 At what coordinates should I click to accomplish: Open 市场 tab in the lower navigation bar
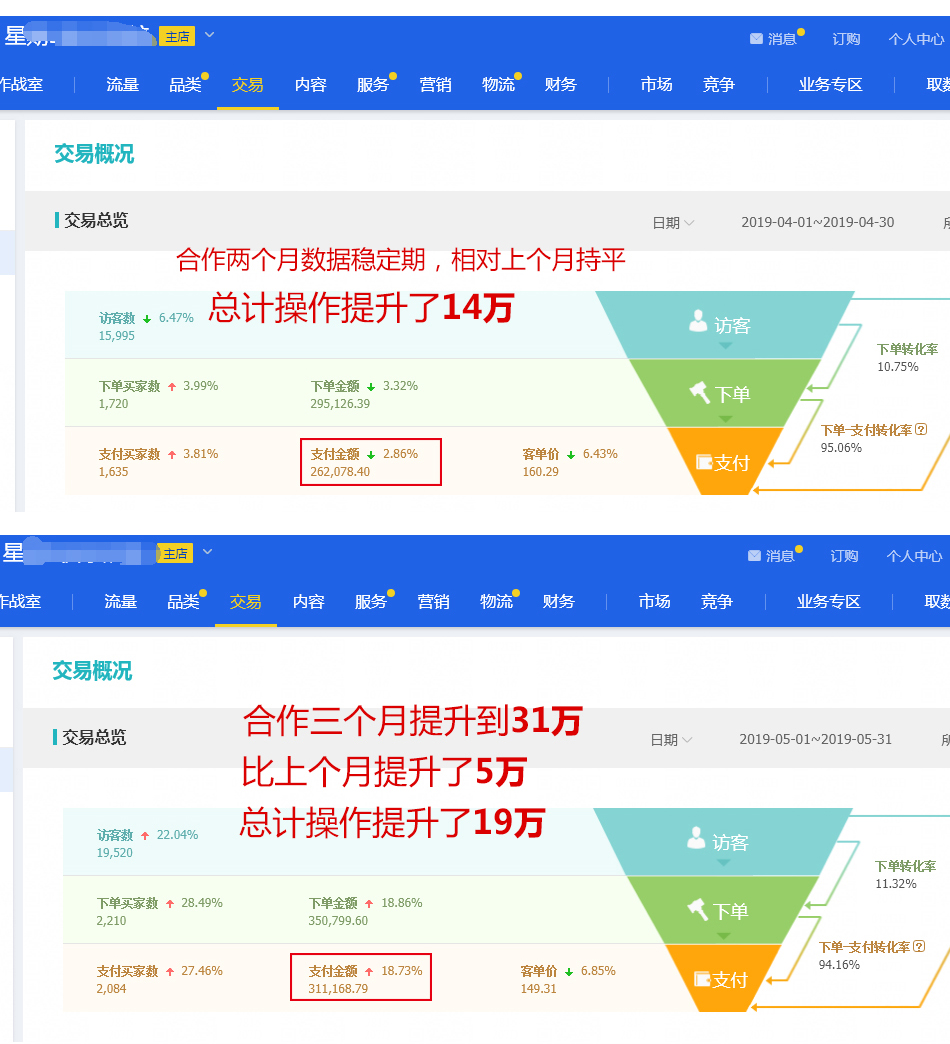[654, 601]
